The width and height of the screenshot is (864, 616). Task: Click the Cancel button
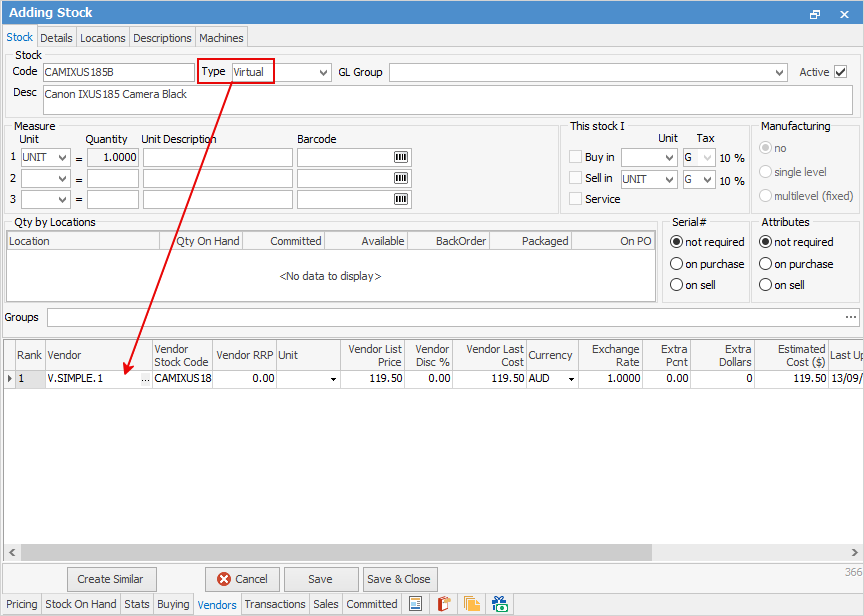coord(242,579)
